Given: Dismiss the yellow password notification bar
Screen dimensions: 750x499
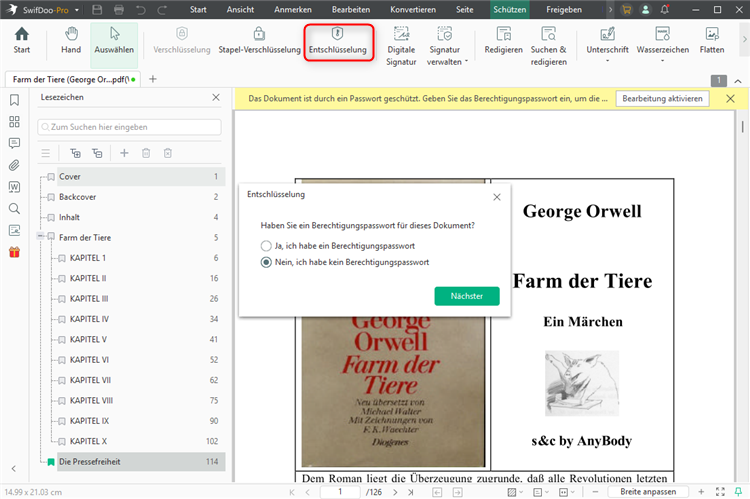Looking at the screenshot, I should click(x=730, y=99).
